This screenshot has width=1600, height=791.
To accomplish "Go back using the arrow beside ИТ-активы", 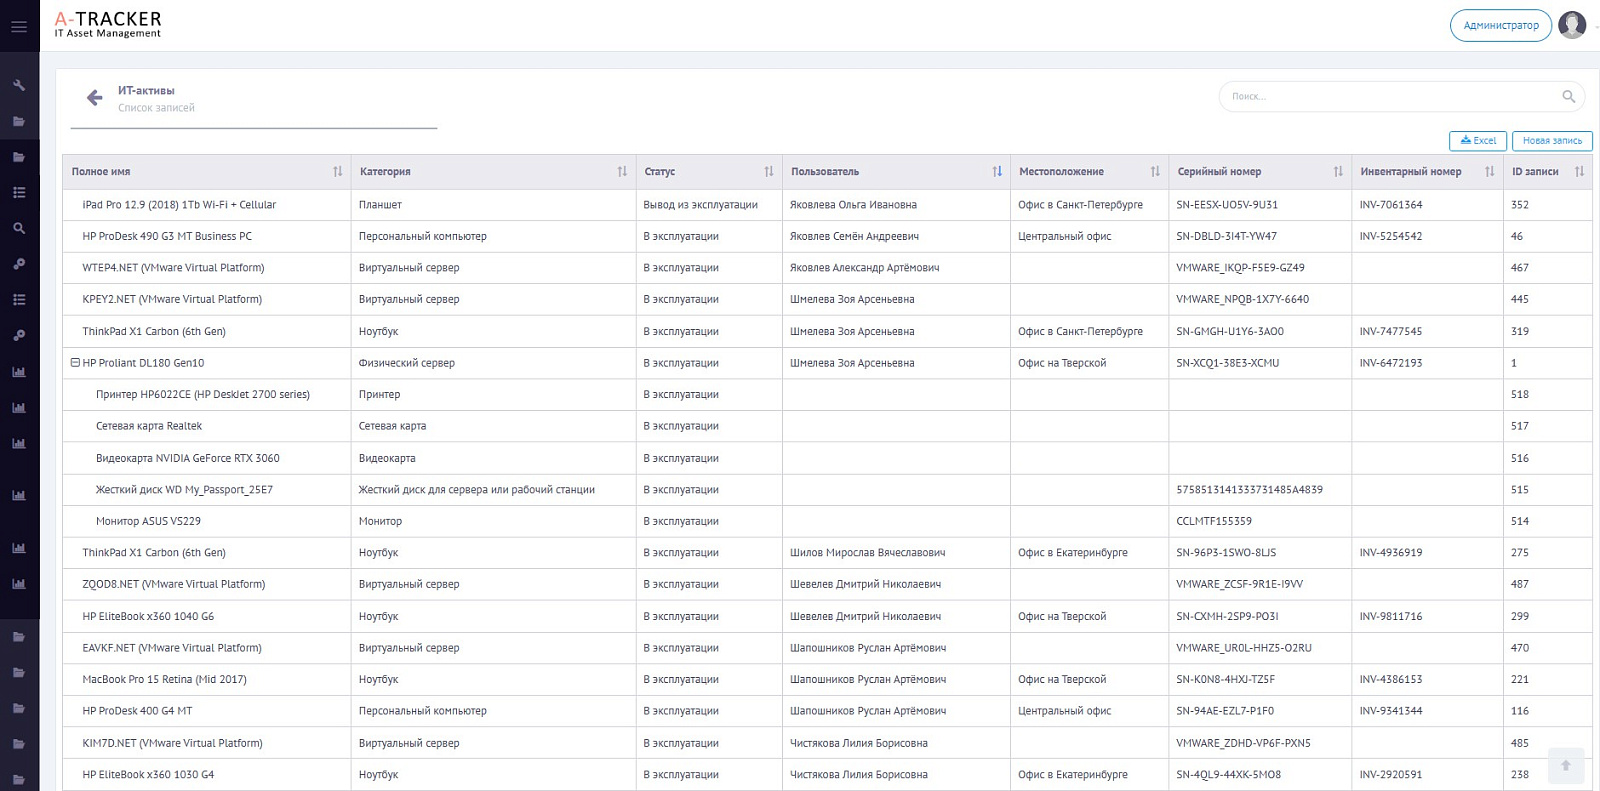I will (x=94, y=98).
